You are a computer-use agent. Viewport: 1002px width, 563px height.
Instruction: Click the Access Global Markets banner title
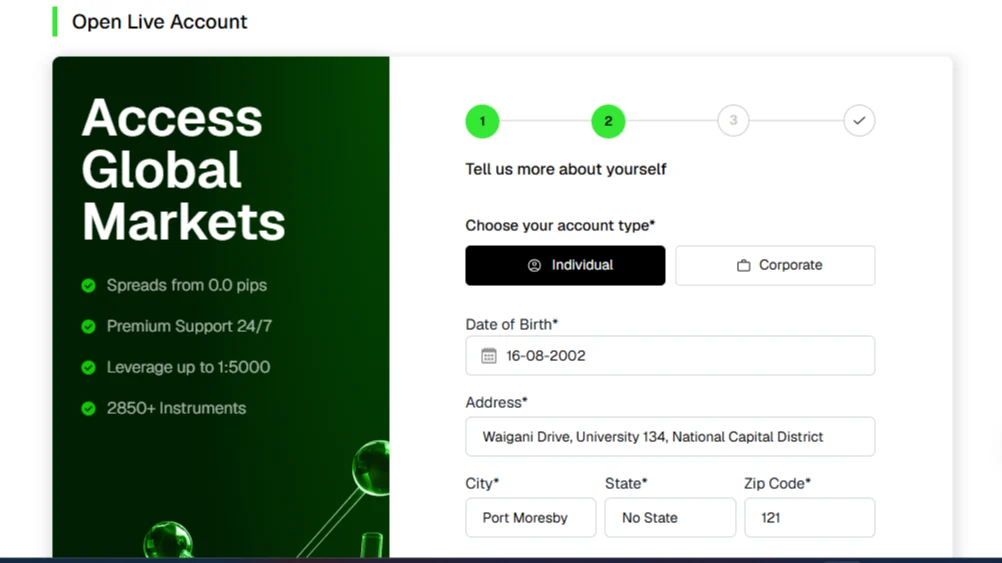tap(183, 169)
